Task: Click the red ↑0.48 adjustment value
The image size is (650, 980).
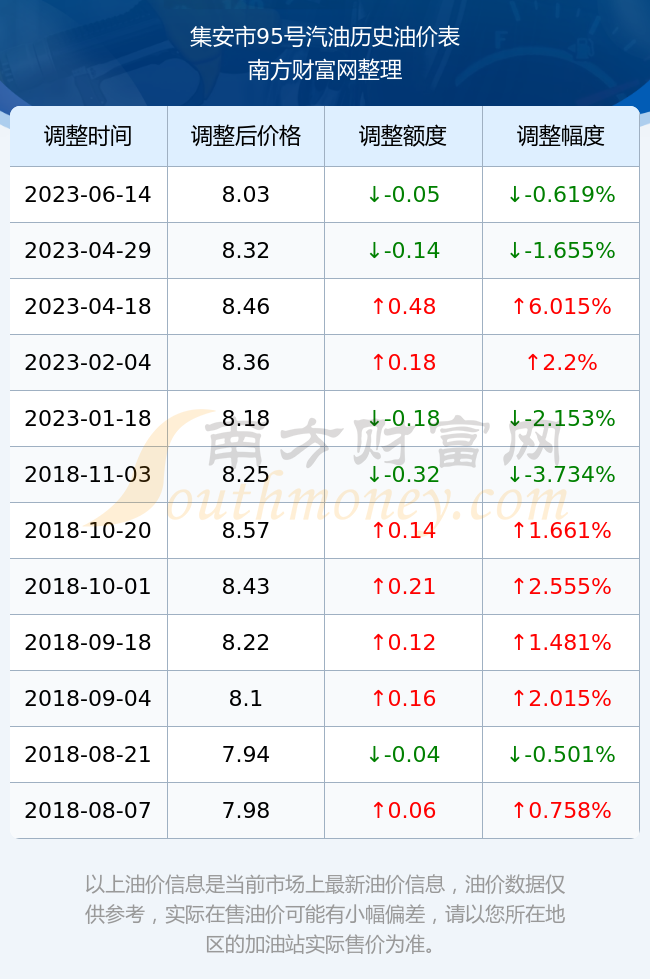Action: click(x=403, y=306)
